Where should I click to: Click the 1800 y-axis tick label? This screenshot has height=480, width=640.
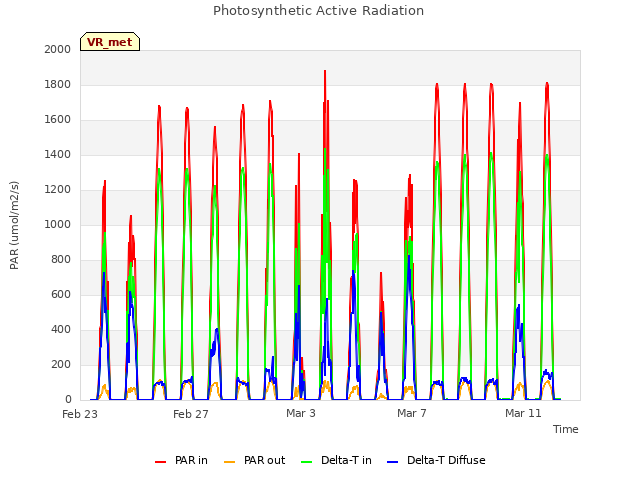coord(58,84)
